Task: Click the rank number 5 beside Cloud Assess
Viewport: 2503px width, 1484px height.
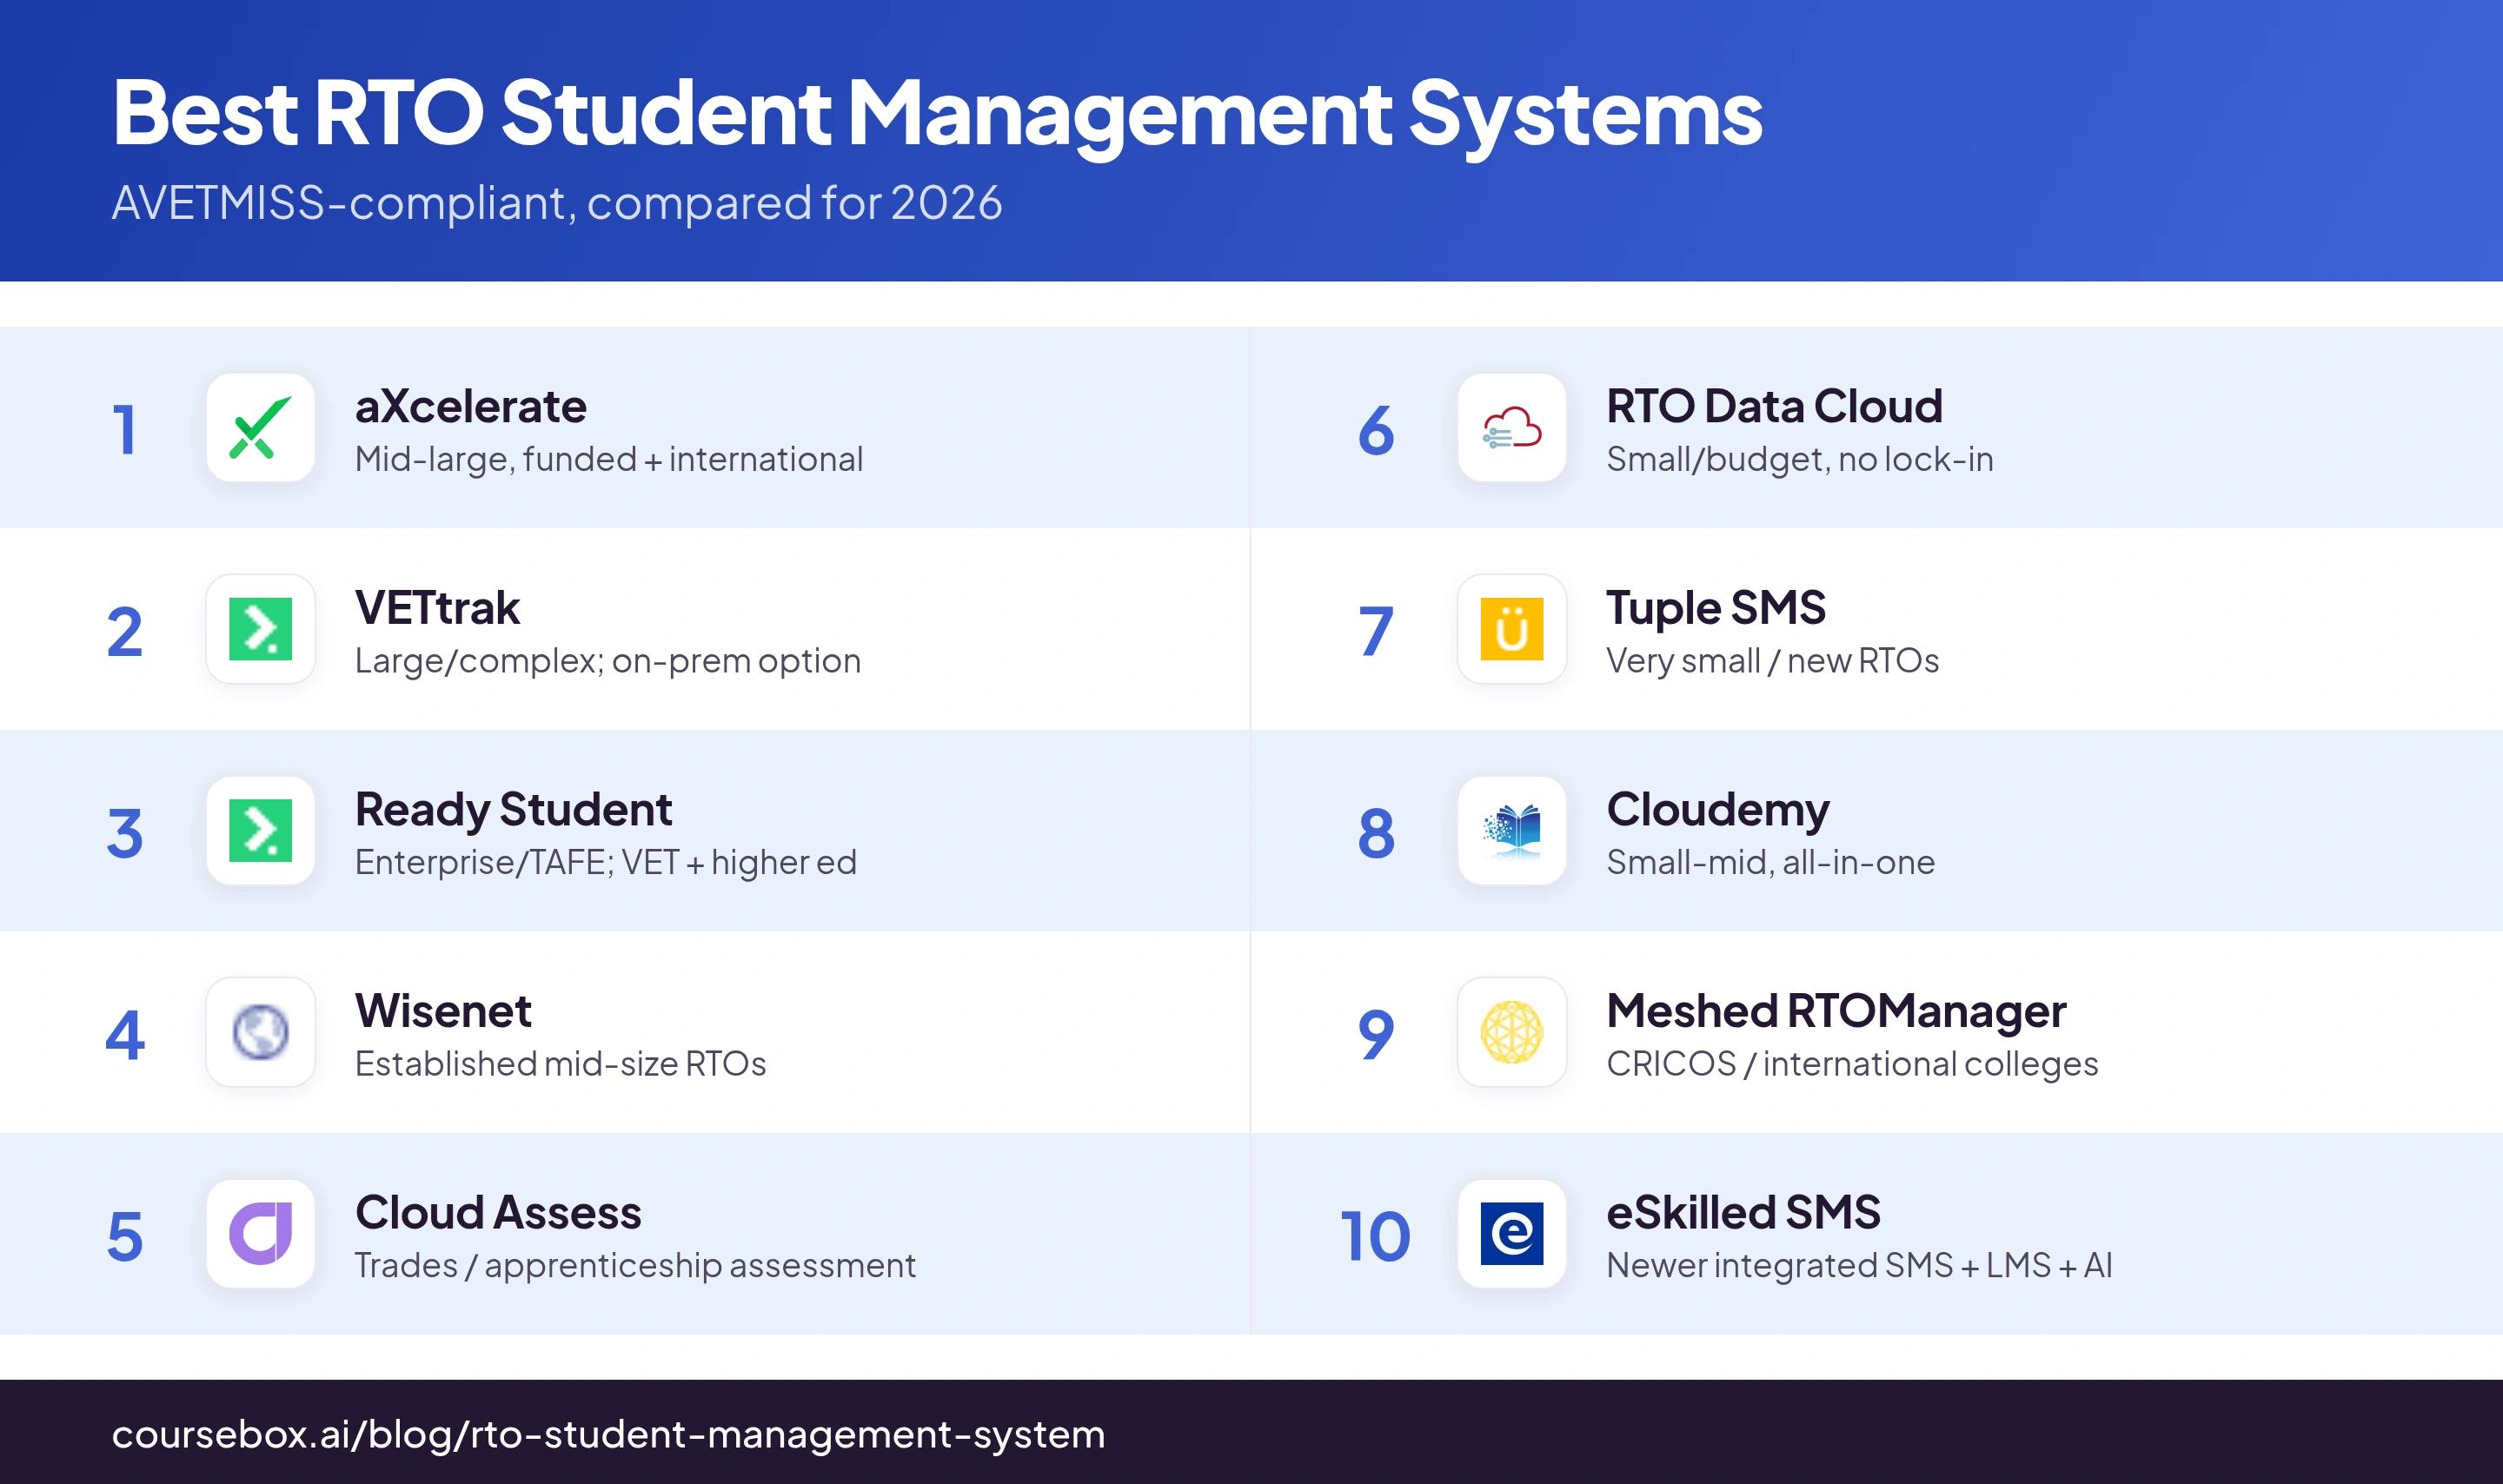Action: [x=125, y=1236]
